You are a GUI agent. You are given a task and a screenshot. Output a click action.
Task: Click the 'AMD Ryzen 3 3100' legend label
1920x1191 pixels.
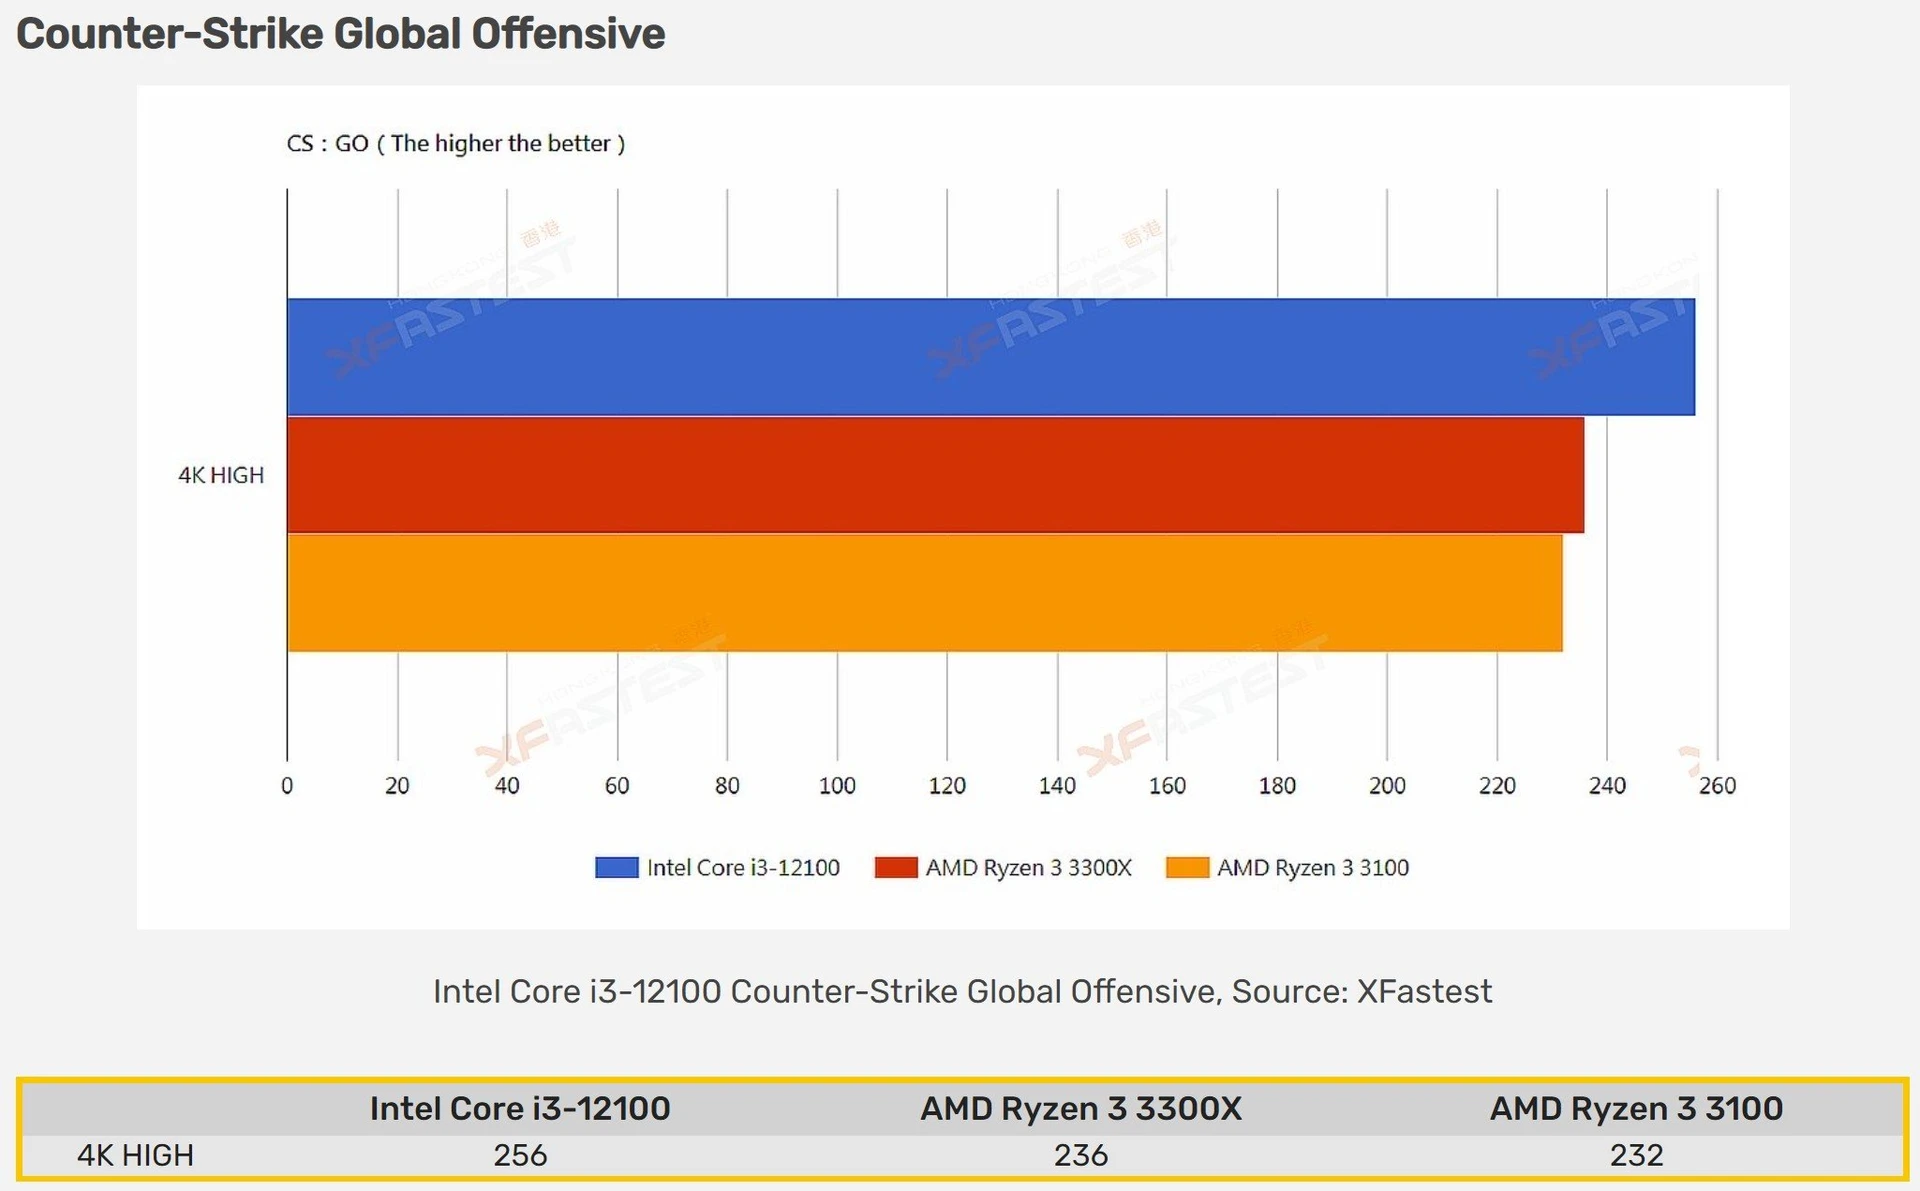(x=1313, y=868)
